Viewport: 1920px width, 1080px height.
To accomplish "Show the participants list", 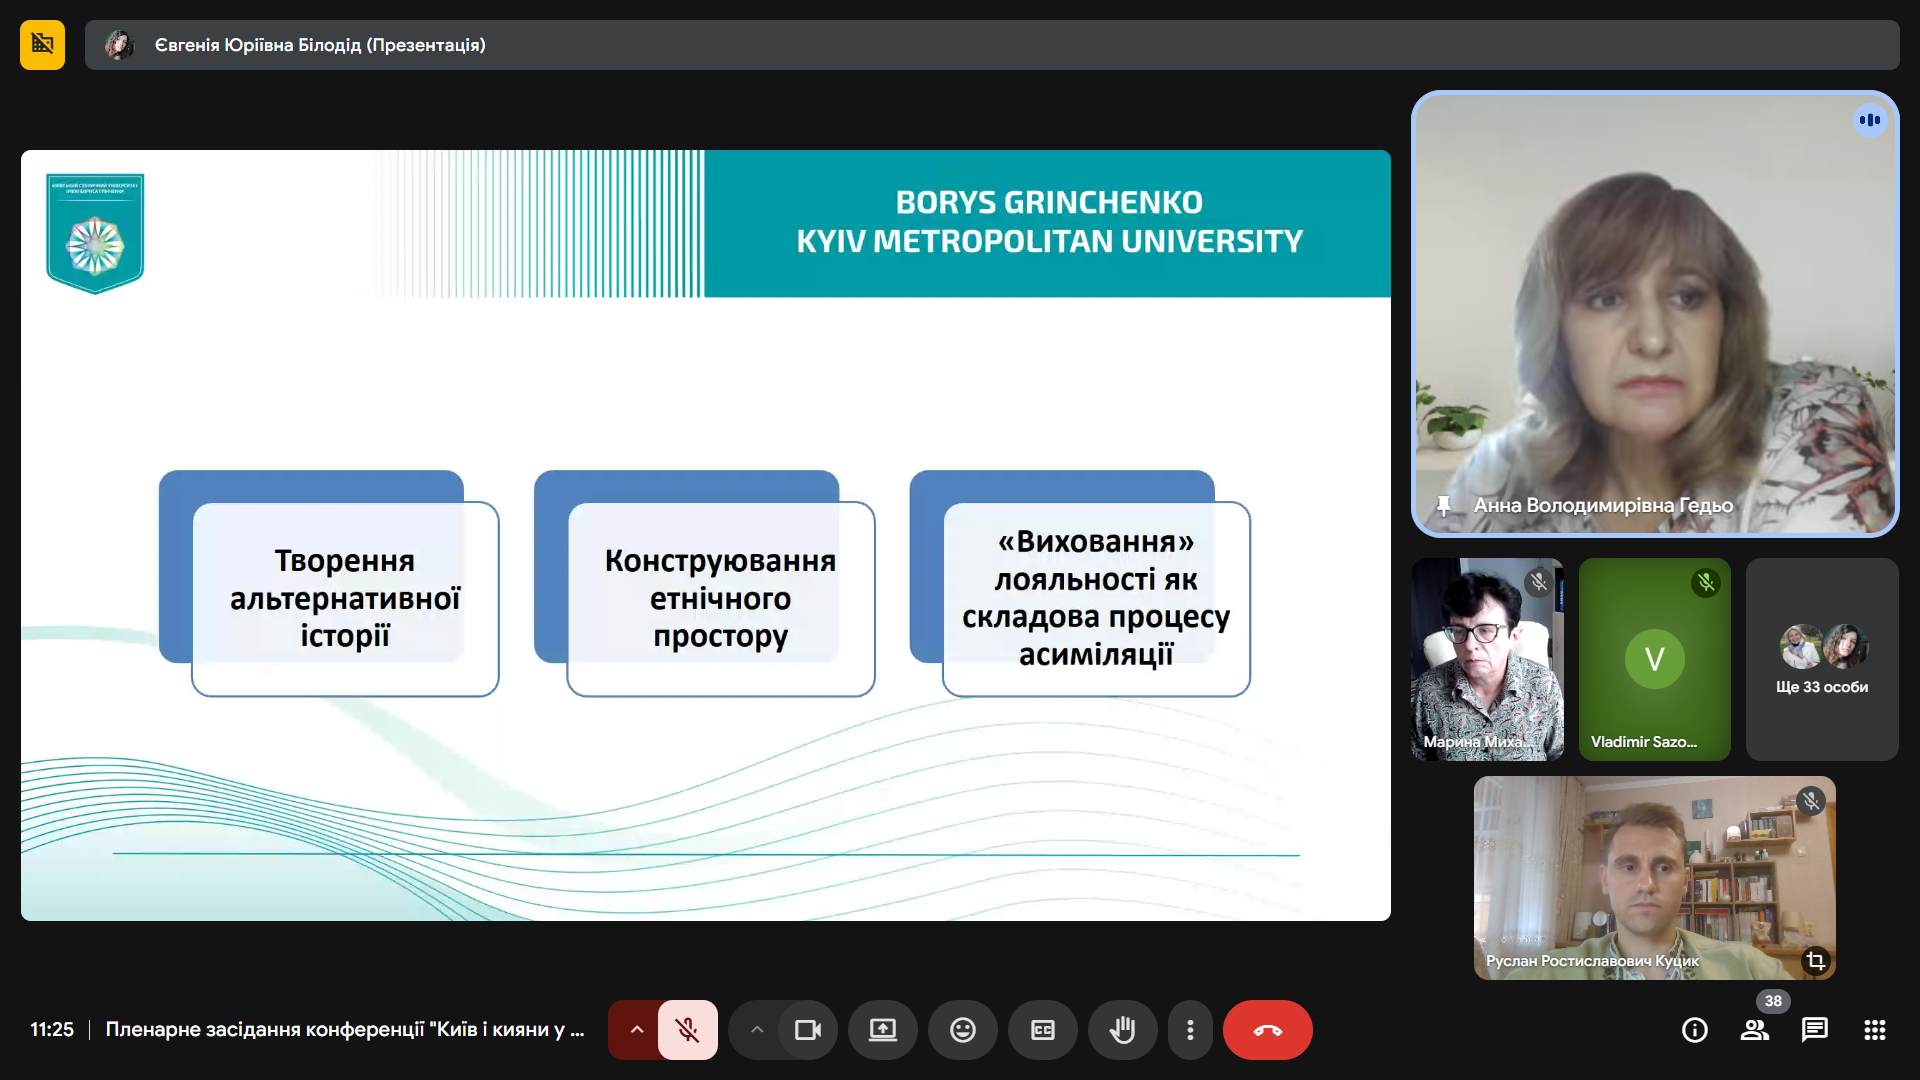I will (1755, 1030).
